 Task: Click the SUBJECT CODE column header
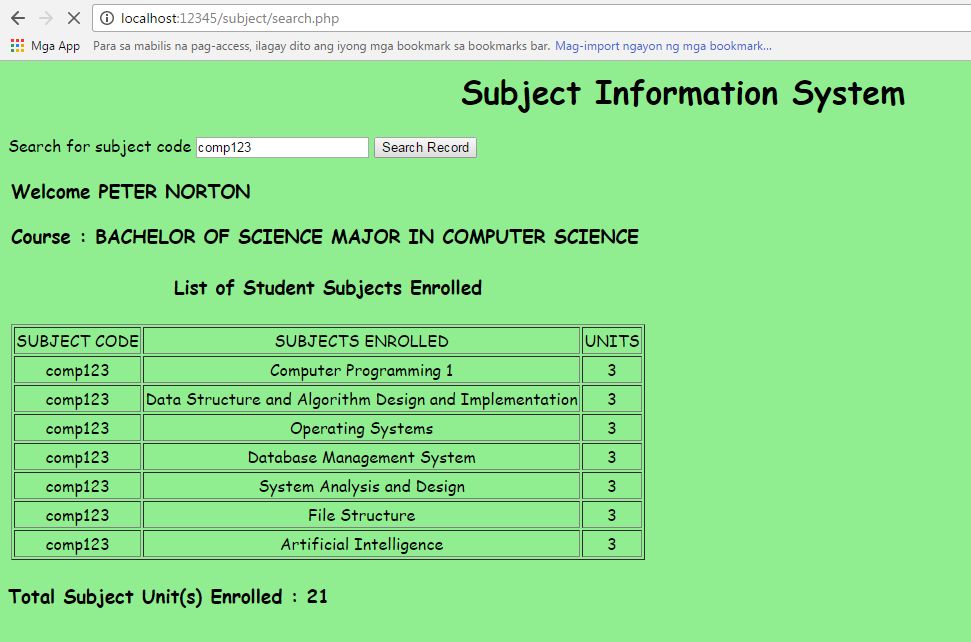(76, 340)
